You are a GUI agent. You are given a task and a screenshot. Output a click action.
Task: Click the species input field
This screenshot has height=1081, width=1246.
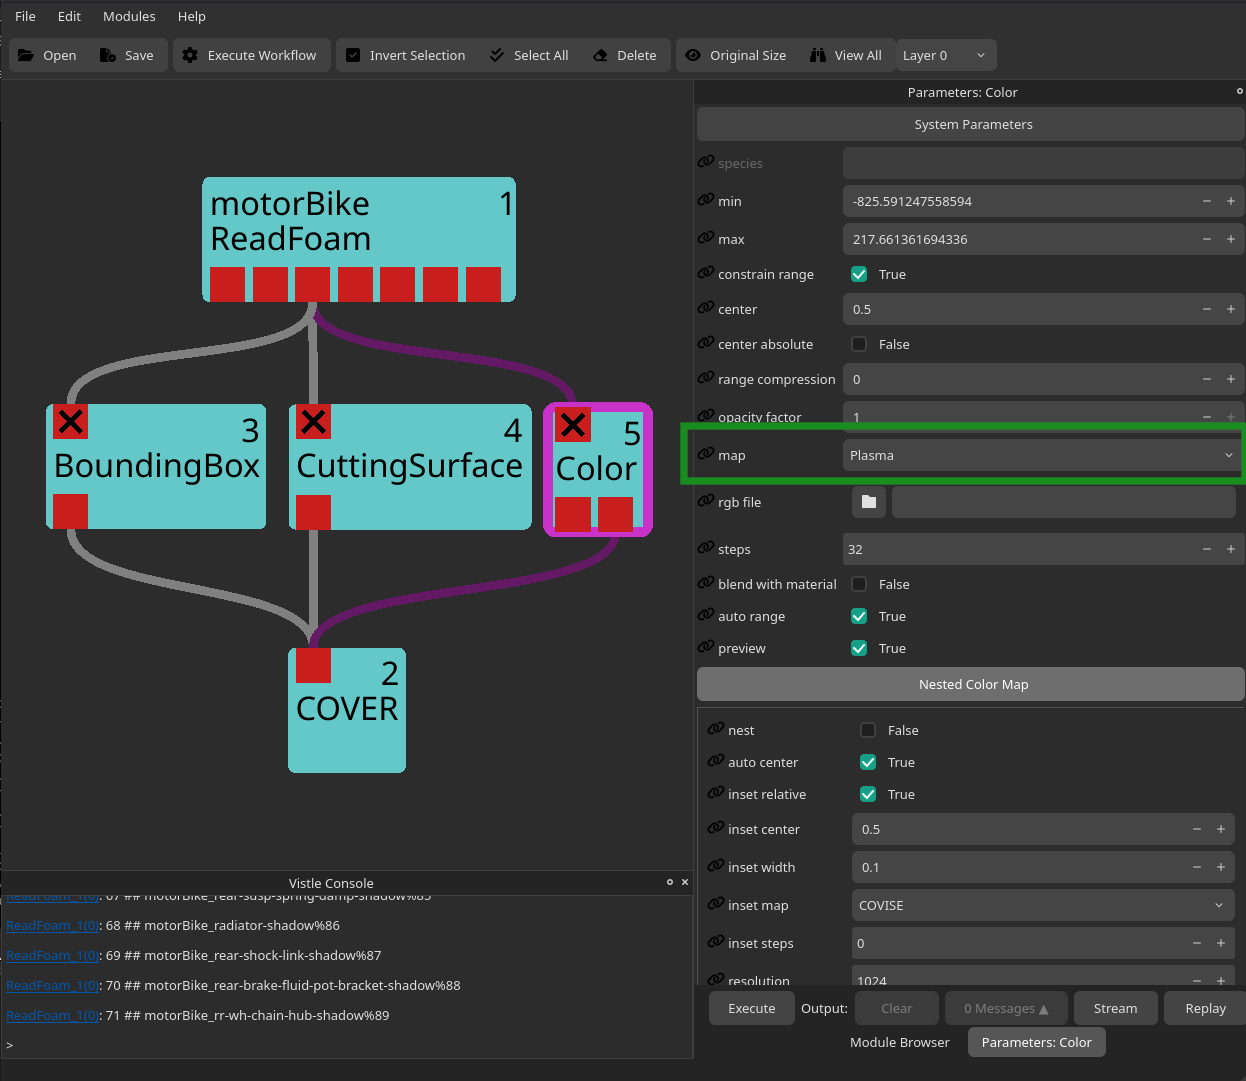tap(1043, 163)
